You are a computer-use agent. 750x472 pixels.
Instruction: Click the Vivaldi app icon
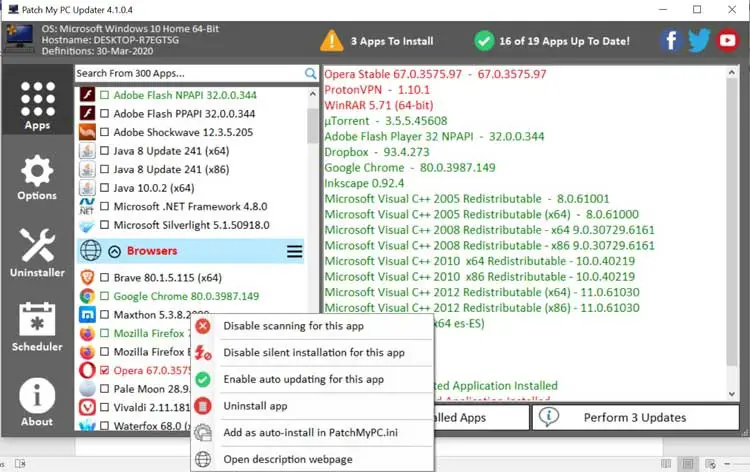click(x=87, y=407)
